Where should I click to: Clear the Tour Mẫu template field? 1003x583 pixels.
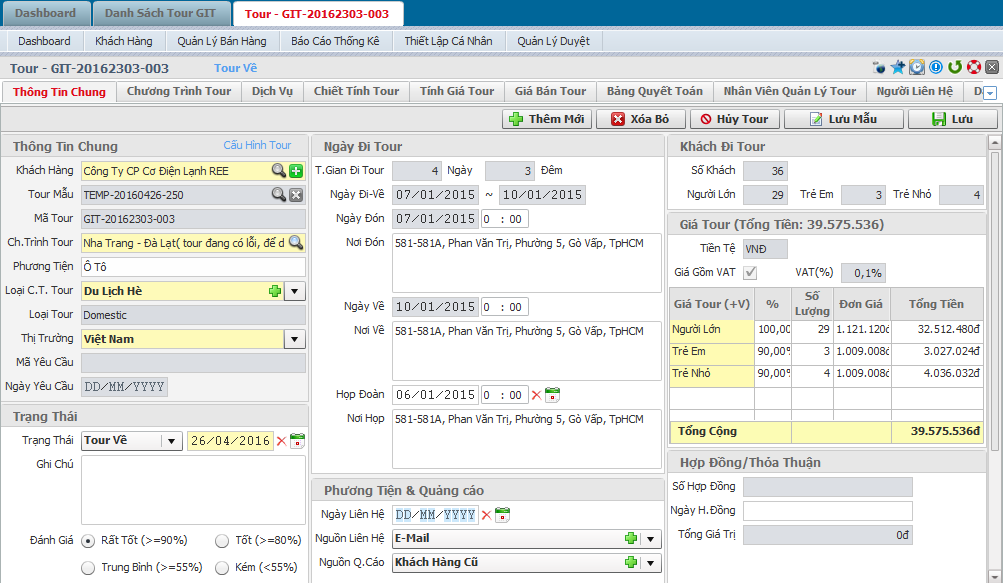[296, 195]
